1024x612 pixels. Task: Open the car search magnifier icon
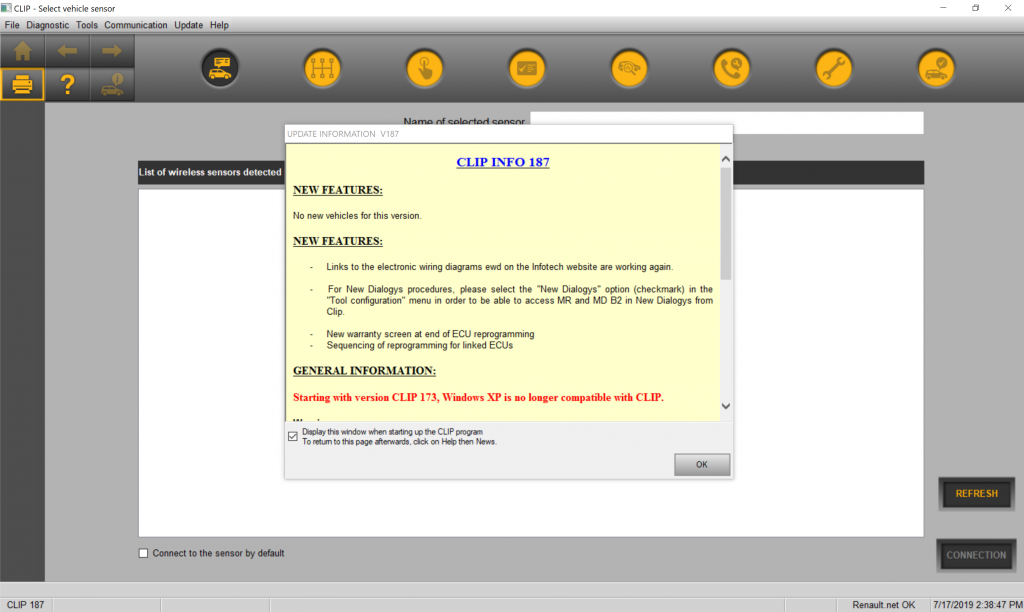coord(629,68)
